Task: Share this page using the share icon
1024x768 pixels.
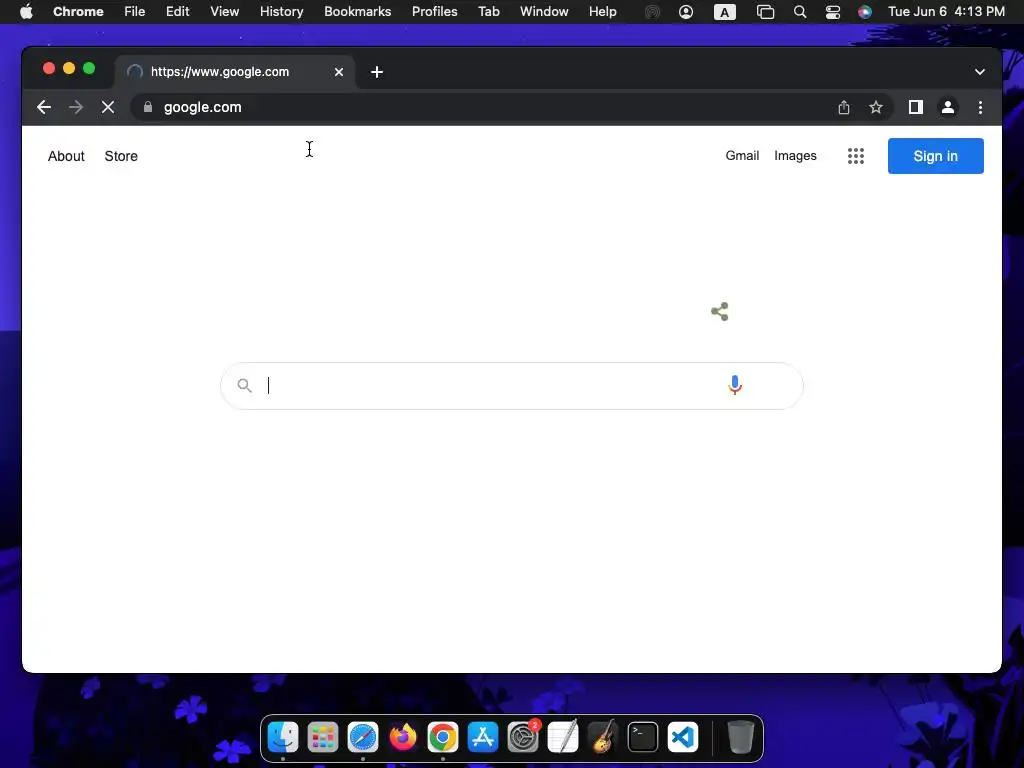Action: (x=844, y=107)
